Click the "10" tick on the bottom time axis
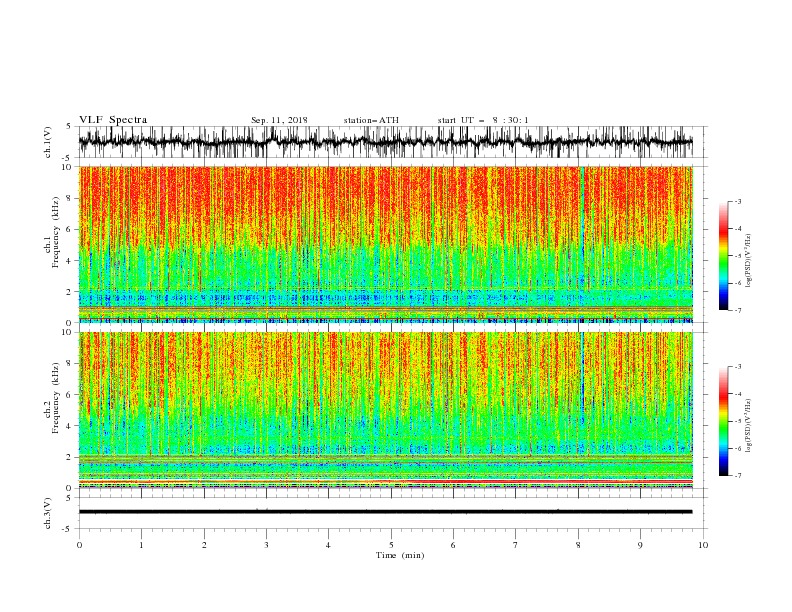The image size is (792, 612). (x=703, y=545)
